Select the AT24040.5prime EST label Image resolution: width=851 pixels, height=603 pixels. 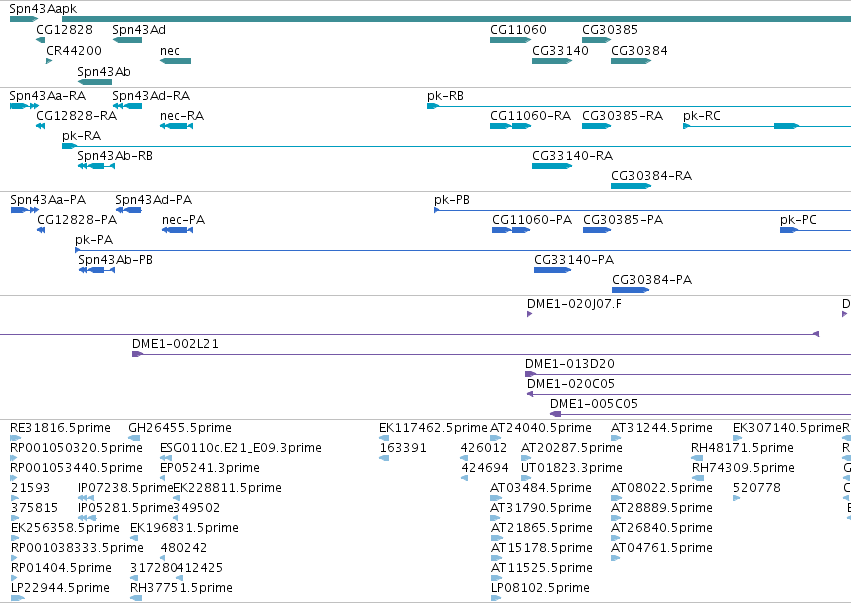click(x=541, y=429)
